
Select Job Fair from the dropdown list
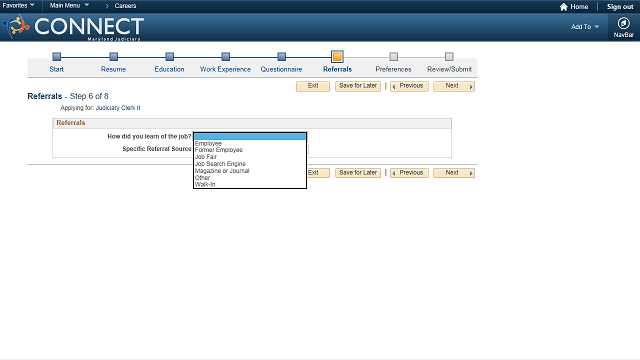pyautogui.click(x=250, y=157)
